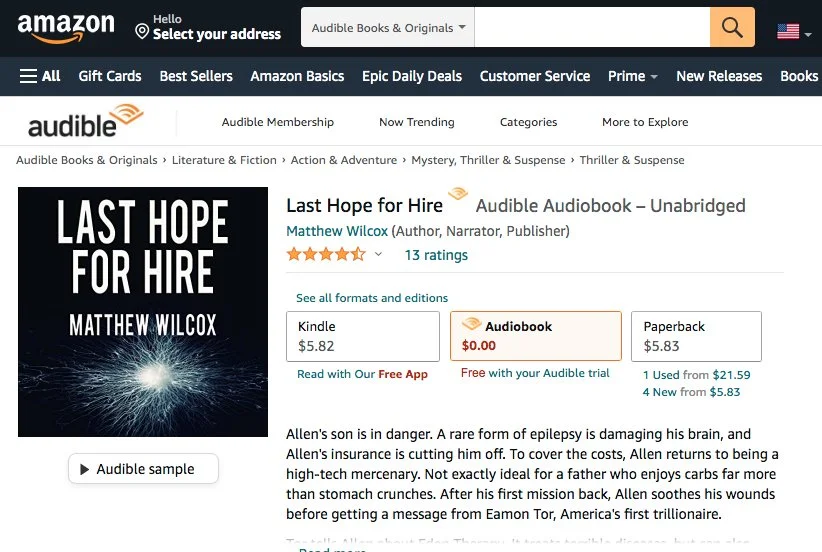Select the Kindle $5.82 format
The width and height of the screenshot is (822, 552).
click(x=363, y=336)
